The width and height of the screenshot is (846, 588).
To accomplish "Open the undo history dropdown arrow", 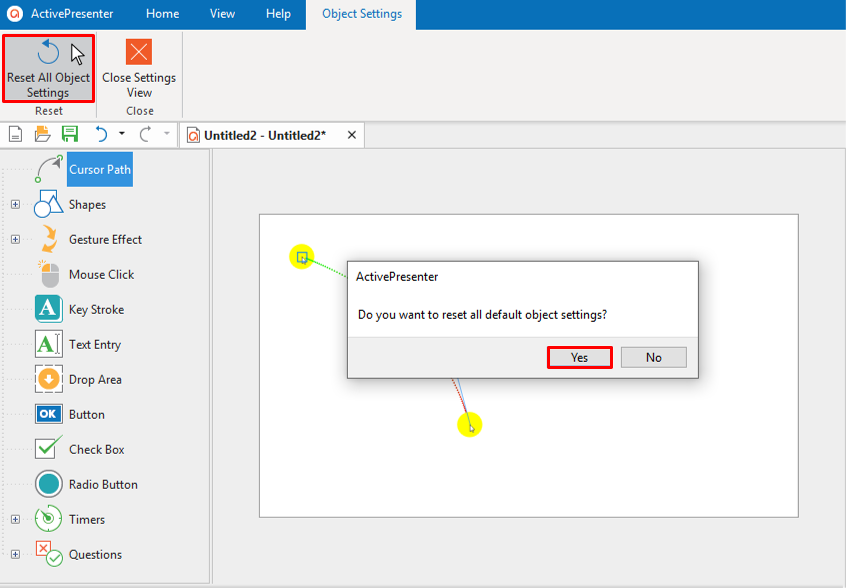I will (122, 134).
